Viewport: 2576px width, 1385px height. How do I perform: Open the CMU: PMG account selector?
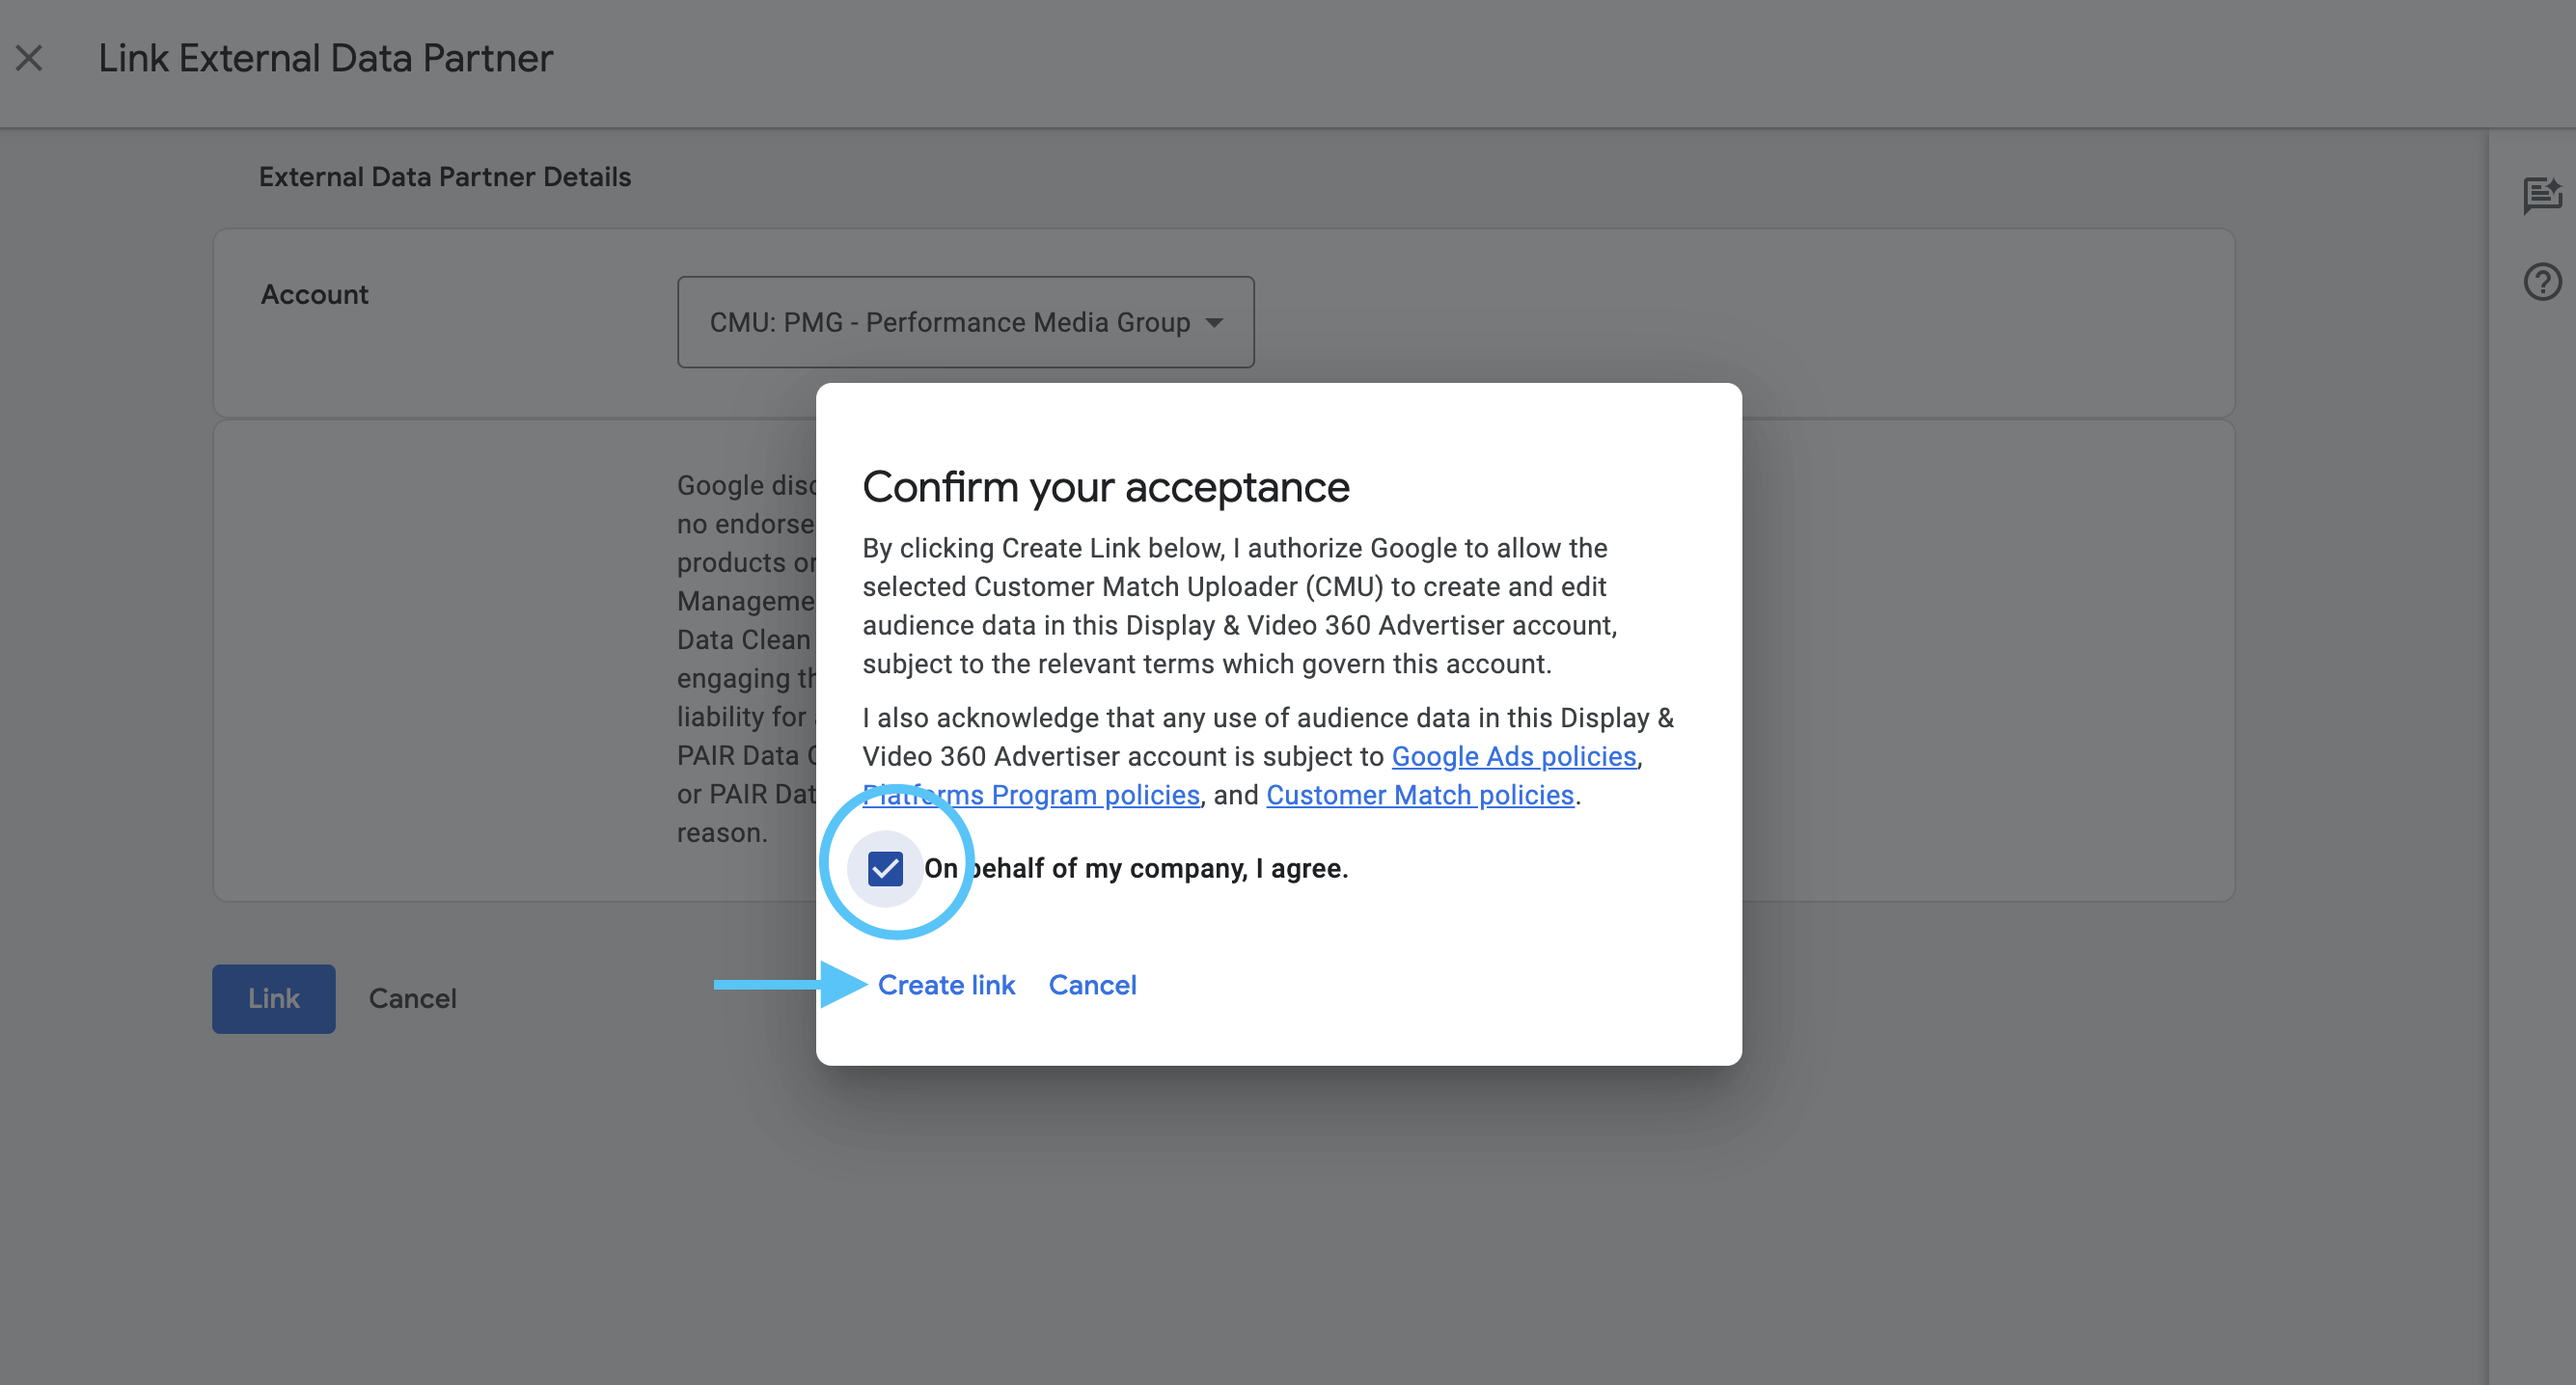(x=950, y=323)
